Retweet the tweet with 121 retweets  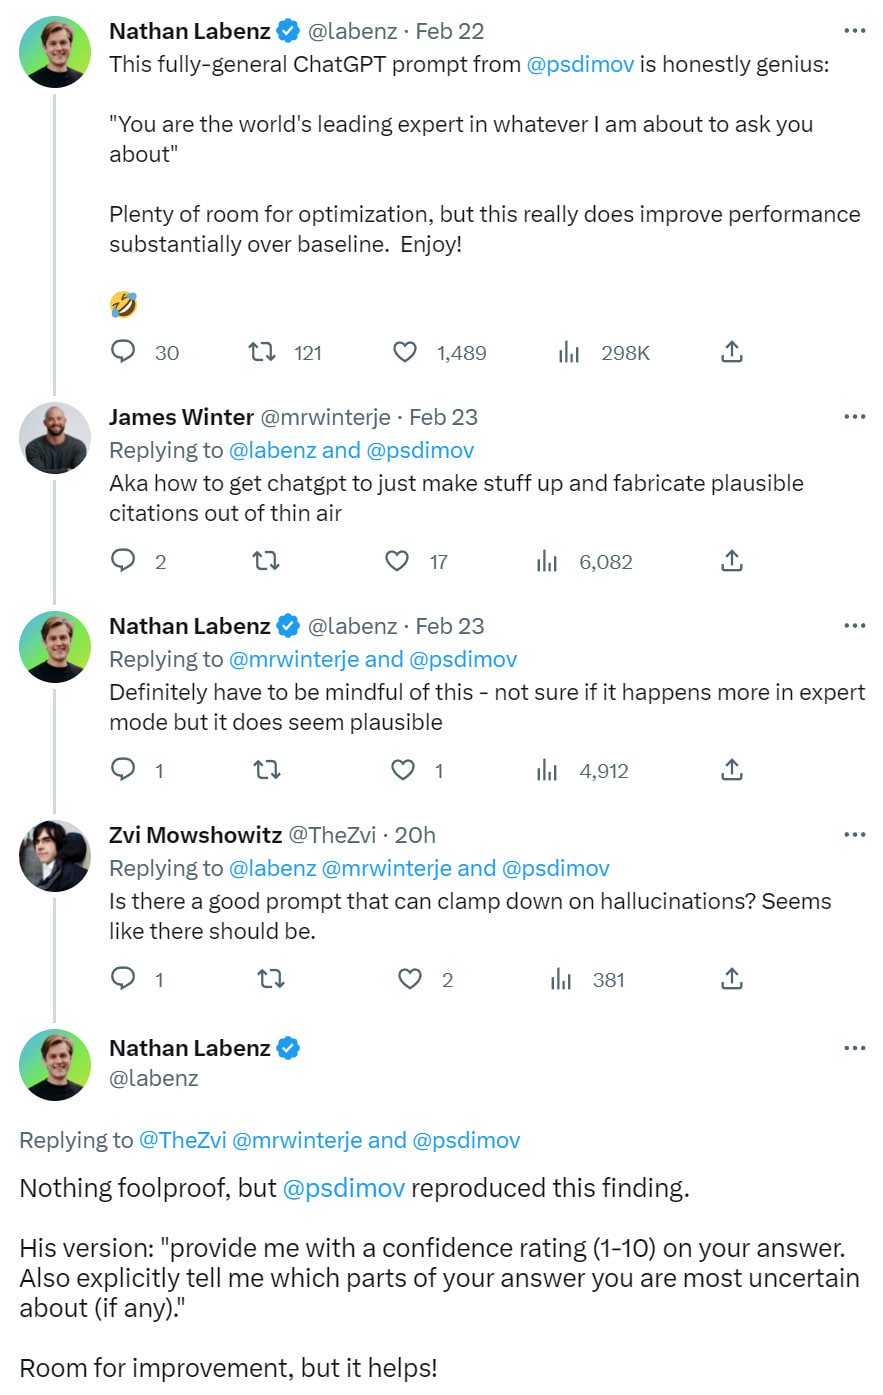click(262, 352)
